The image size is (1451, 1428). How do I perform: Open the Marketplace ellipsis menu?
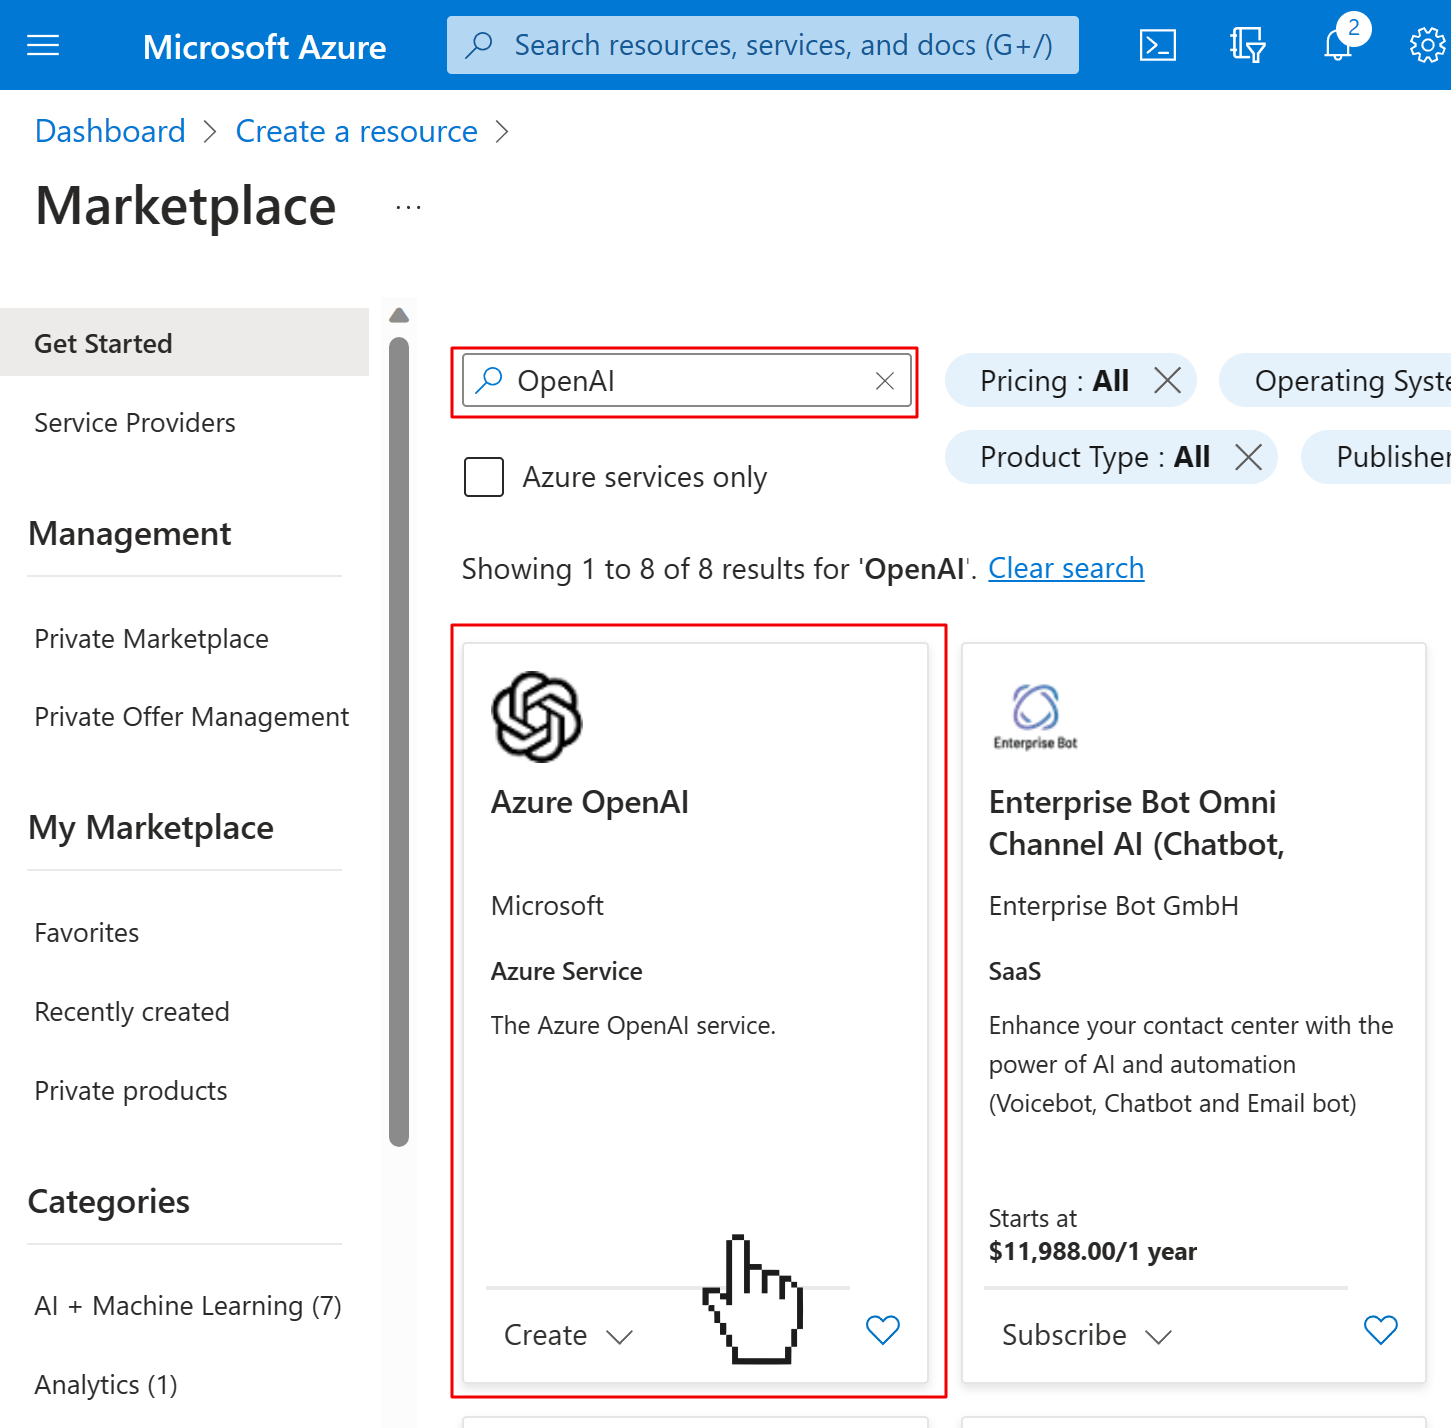point(407,205)
